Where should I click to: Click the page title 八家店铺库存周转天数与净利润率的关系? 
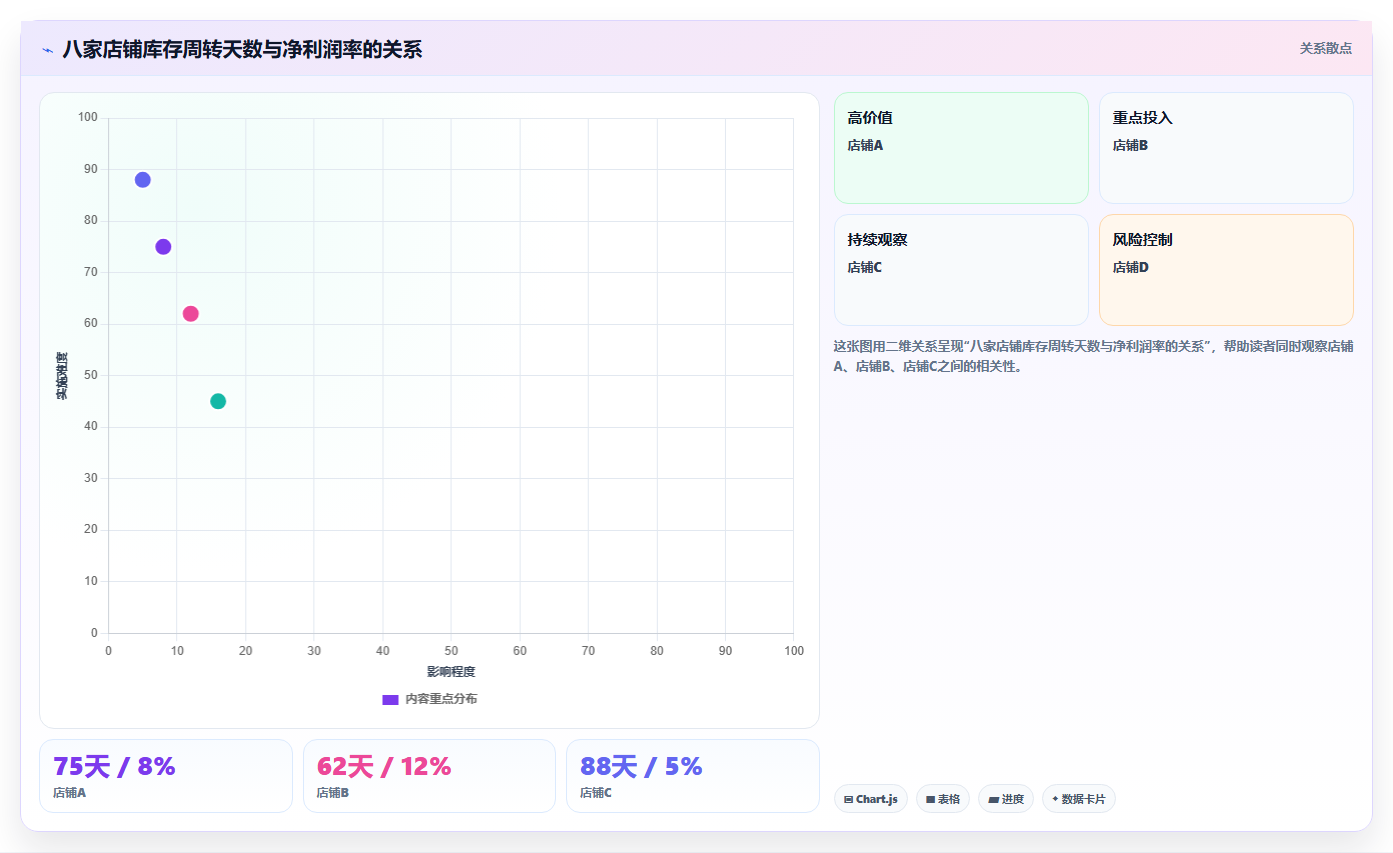(x=242, y=49)
